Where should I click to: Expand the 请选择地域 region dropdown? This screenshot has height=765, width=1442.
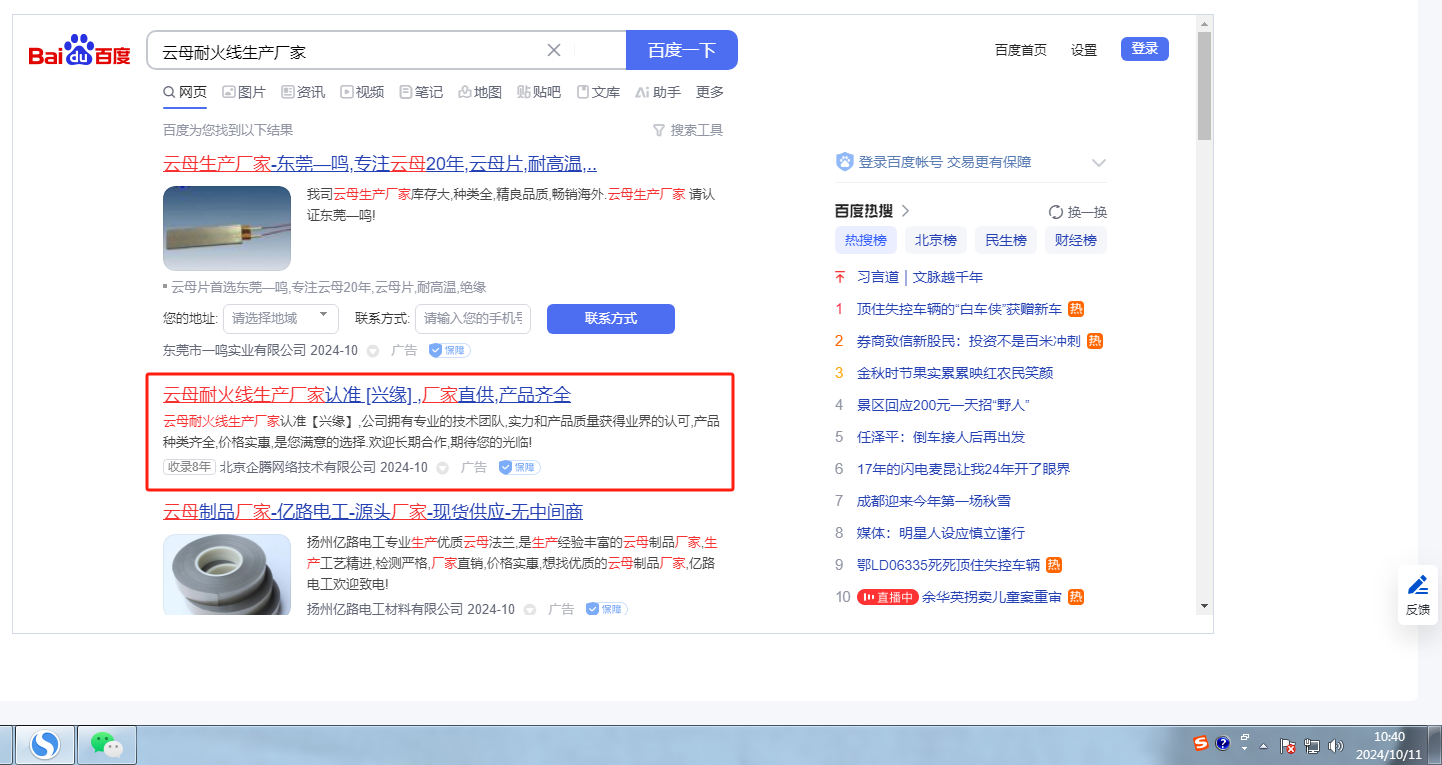[x=281, y=319]
